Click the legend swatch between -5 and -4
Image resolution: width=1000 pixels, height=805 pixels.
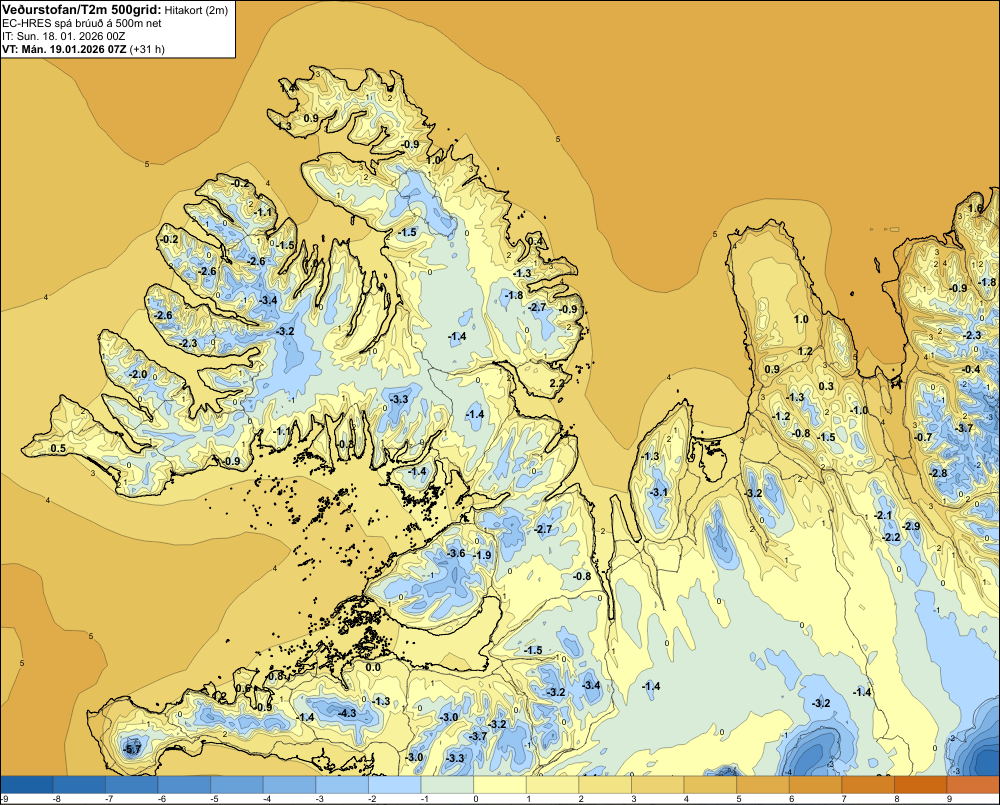[x=237, y=785]
